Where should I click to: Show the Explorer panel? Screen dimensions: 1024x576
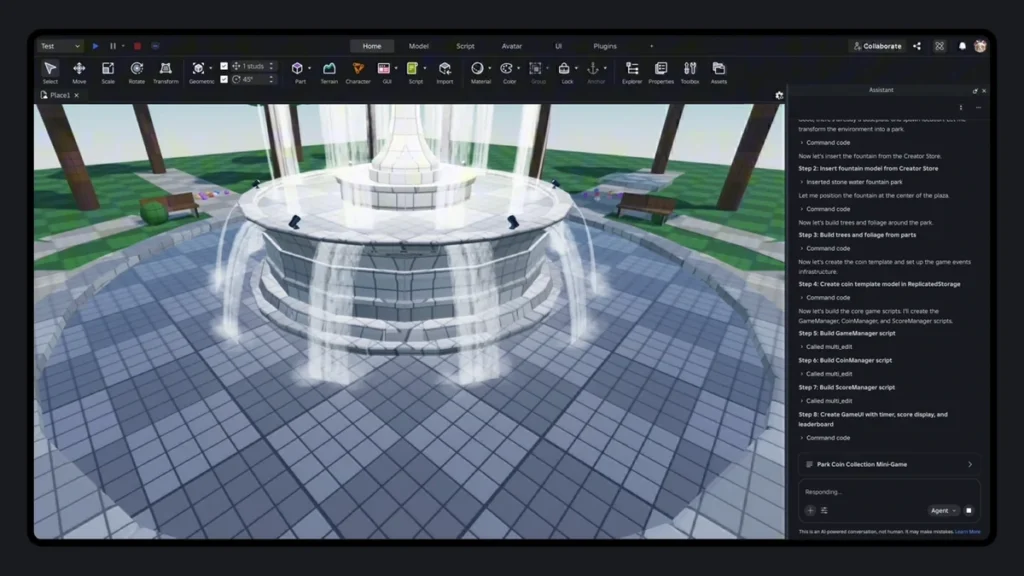point(632,68)
